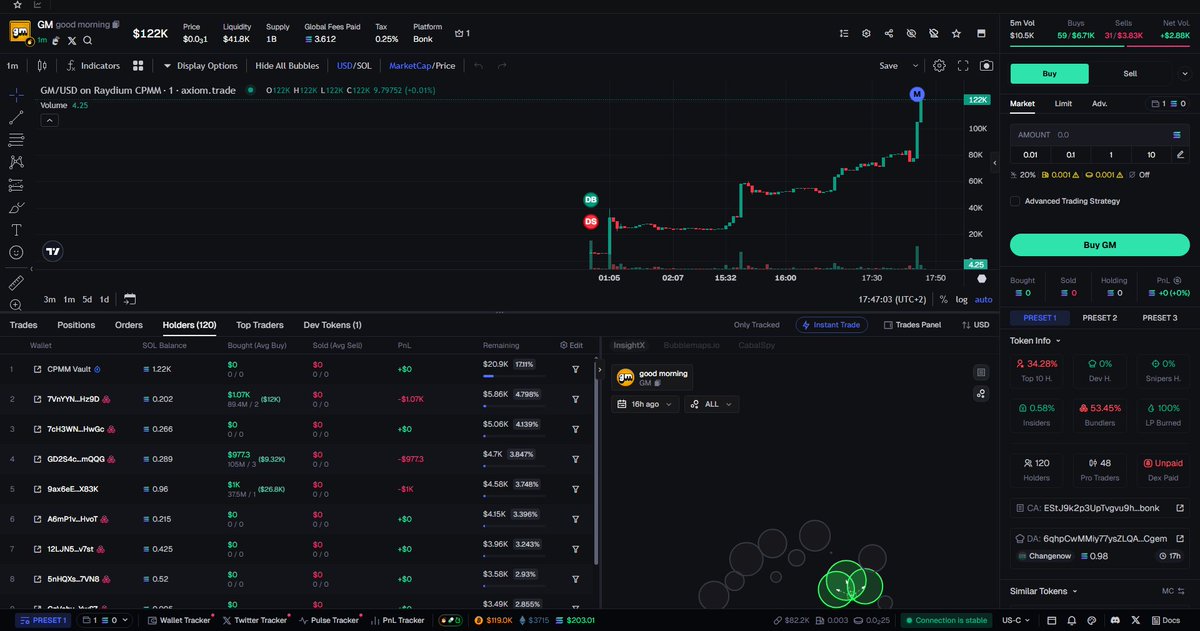Screen dimensions: 1200x631
Task: Toggle the hide token eye icon
Action: tap(911, 33)
